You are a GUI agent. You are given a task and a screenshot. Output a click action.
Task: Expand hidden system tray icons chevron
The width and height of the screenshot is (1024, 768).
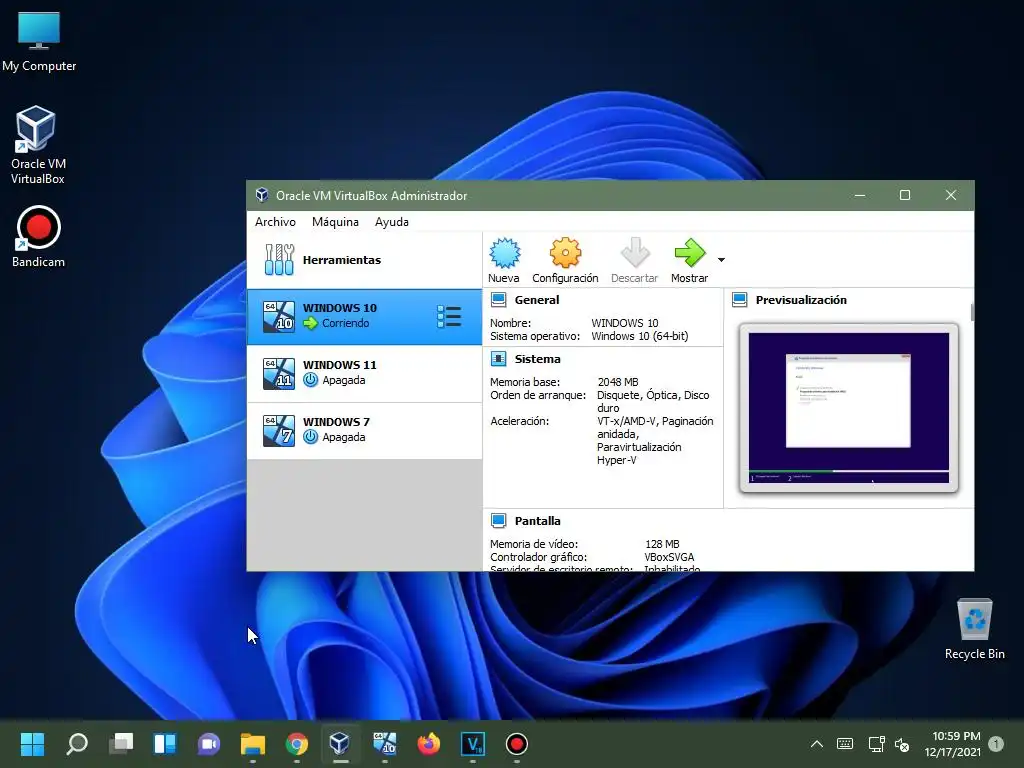tap(817, 744)
